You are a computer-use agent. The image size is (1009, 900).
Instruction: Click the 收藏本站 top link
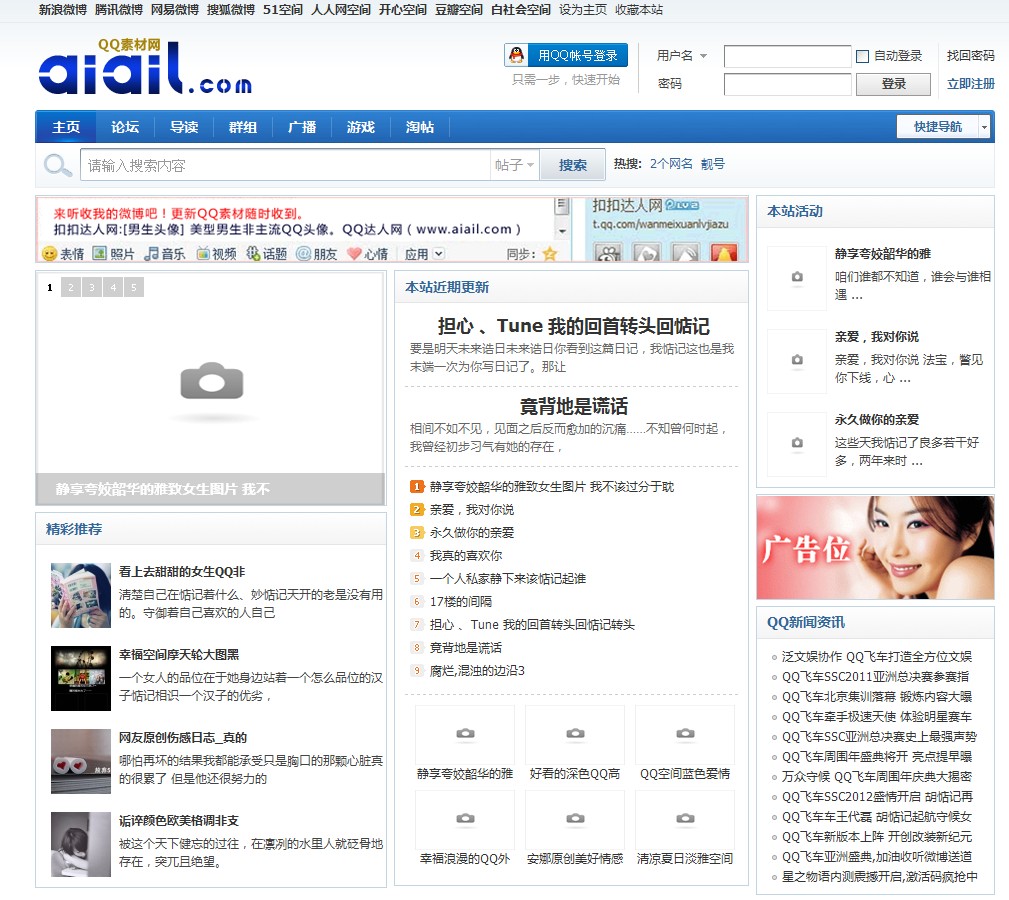point(638,10)
